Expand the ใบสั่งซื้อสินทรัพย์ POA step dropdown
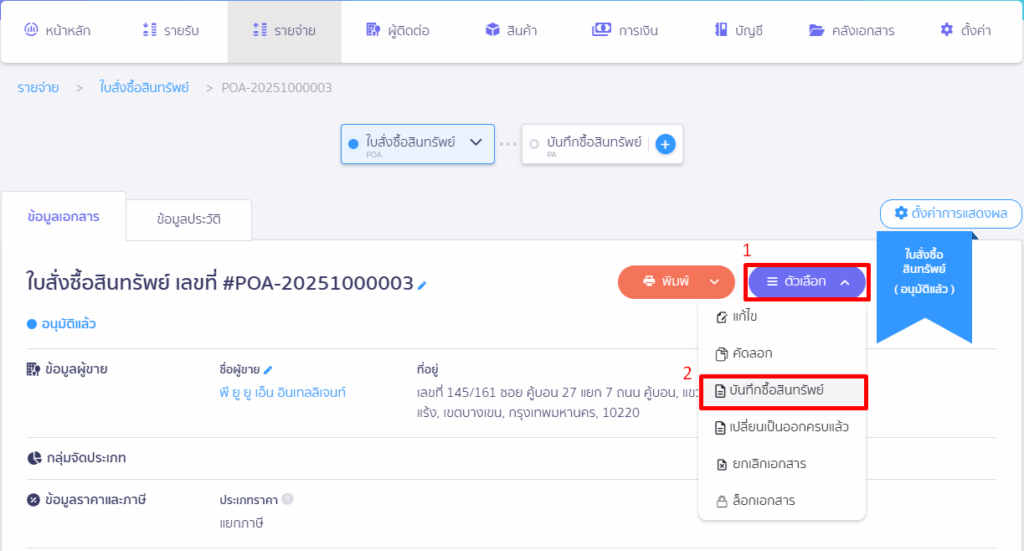Image resolution: width=1024 pixels, height=551 pixels. pyautogui.click(x=476, y=143)
